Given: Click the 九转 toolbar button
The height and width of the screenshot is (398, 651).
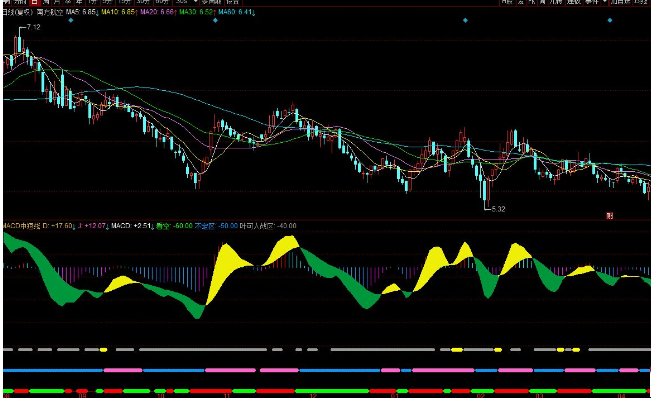Looking at the screenshot, I should coord(556,2).
